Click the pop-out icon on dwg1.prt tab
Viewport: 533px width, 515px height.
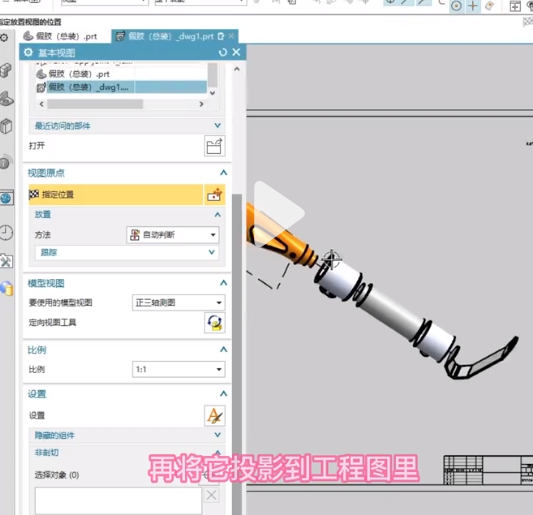(x=221, y=36)
